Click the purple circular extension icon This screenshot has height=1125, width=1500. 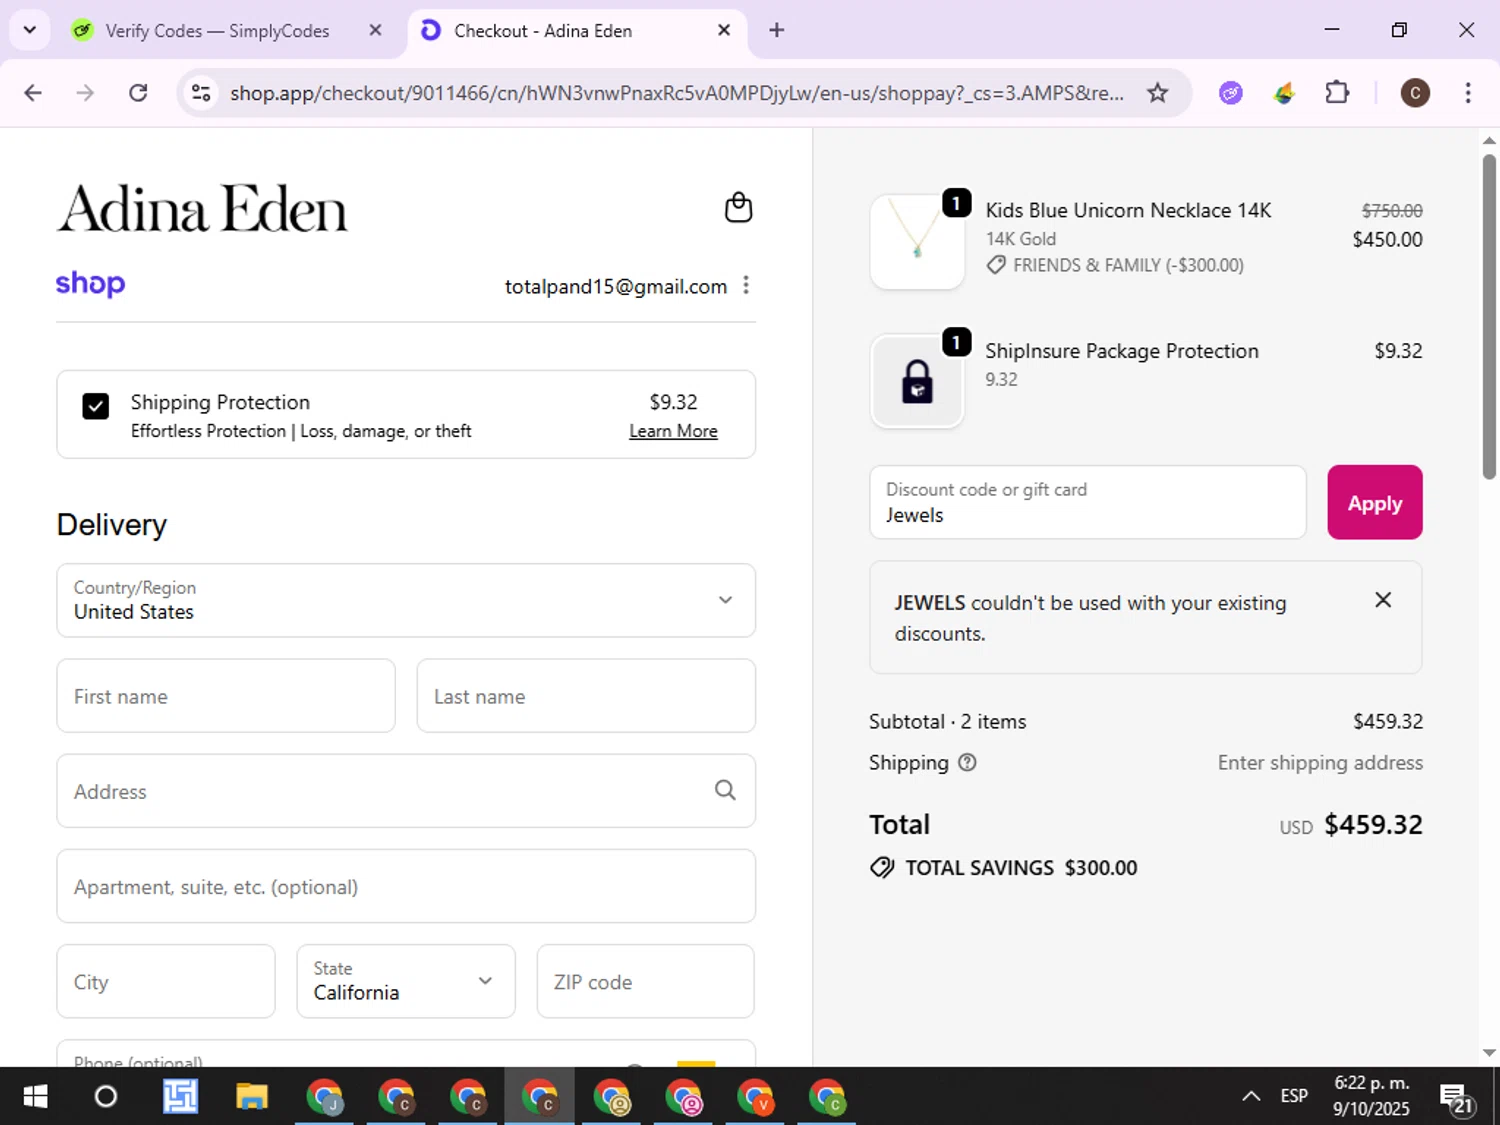pos(1231,93)
